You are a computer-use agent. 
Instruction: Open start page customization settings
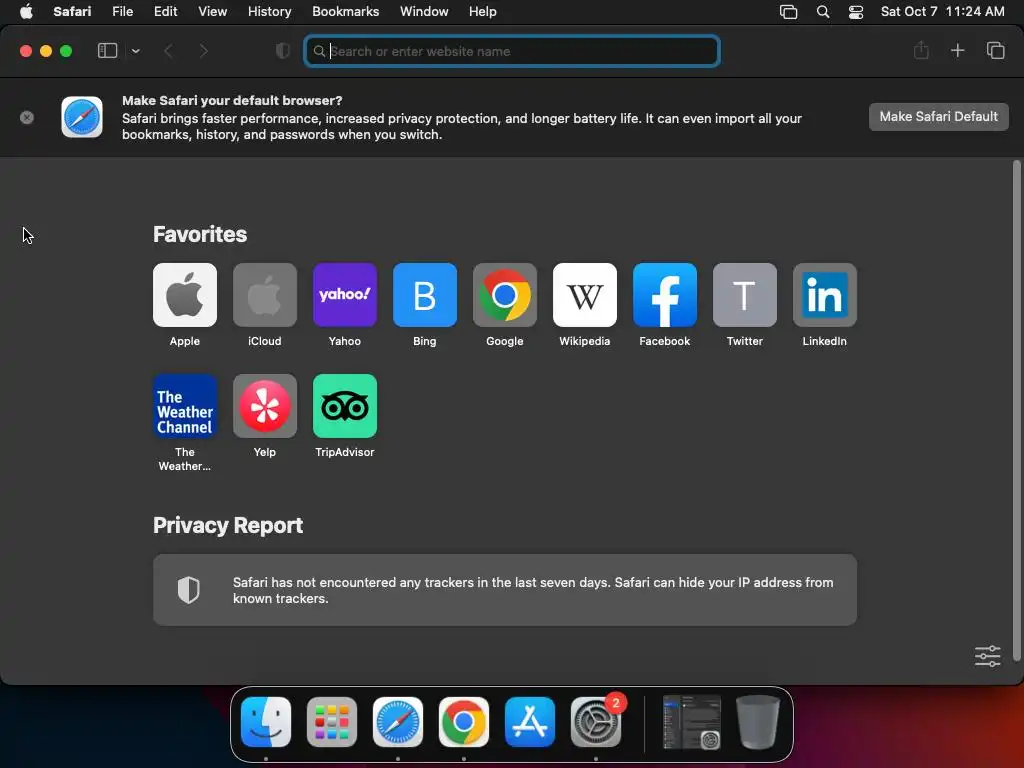pyautogui.click(x=987, y=656)
